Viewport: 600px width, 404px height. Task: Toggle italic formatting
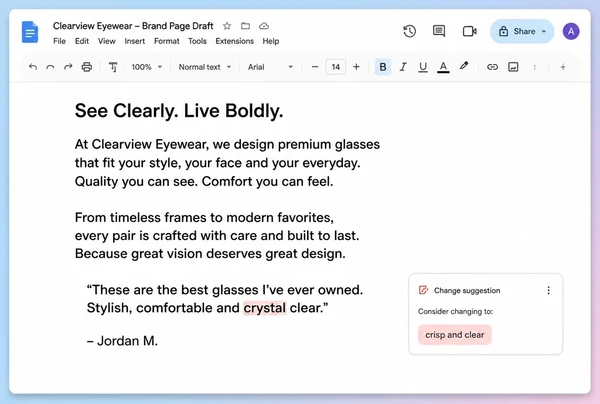pyautogui.click(x=403, y=67)
